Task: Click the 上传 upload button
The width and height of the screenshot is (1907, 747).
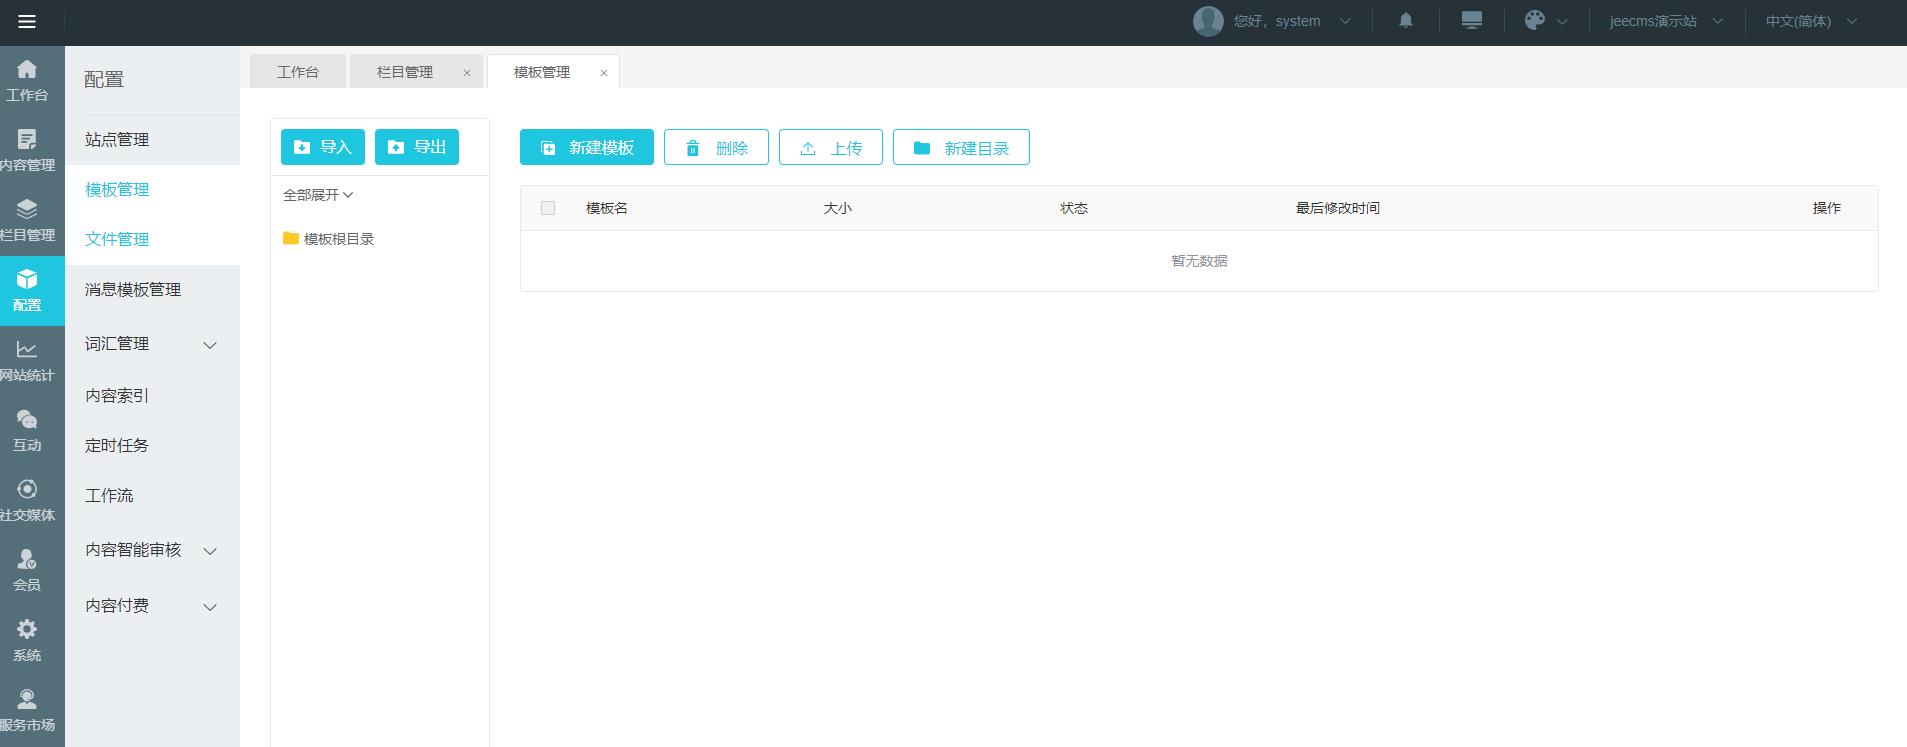Action: click(831, 147)
